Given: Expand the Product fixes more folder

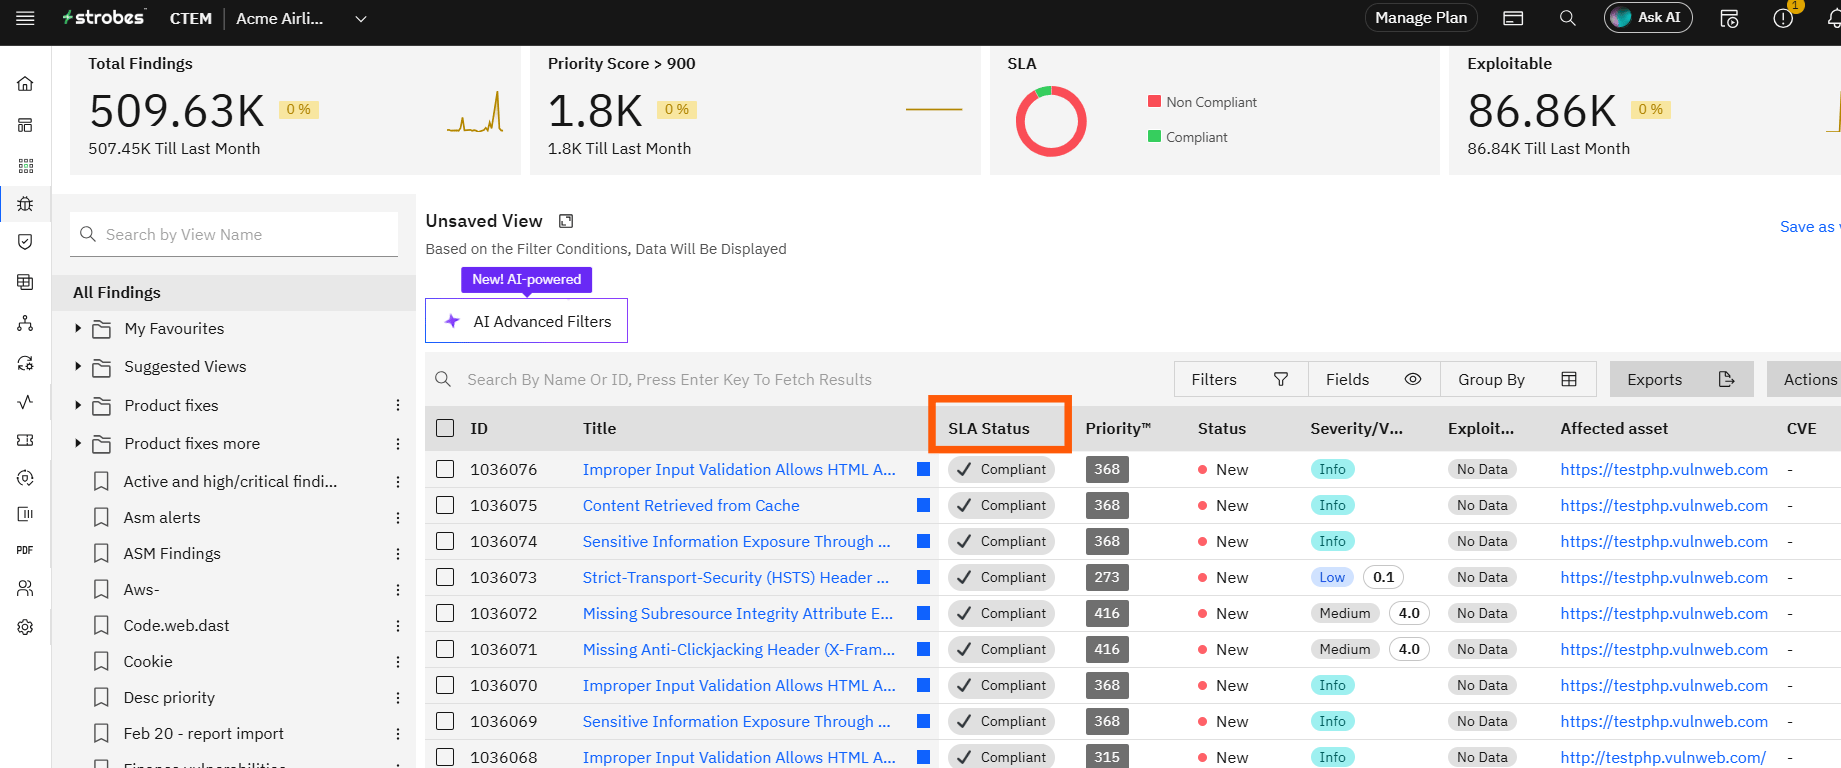Looking at the screenshot, I should point(78,443).
